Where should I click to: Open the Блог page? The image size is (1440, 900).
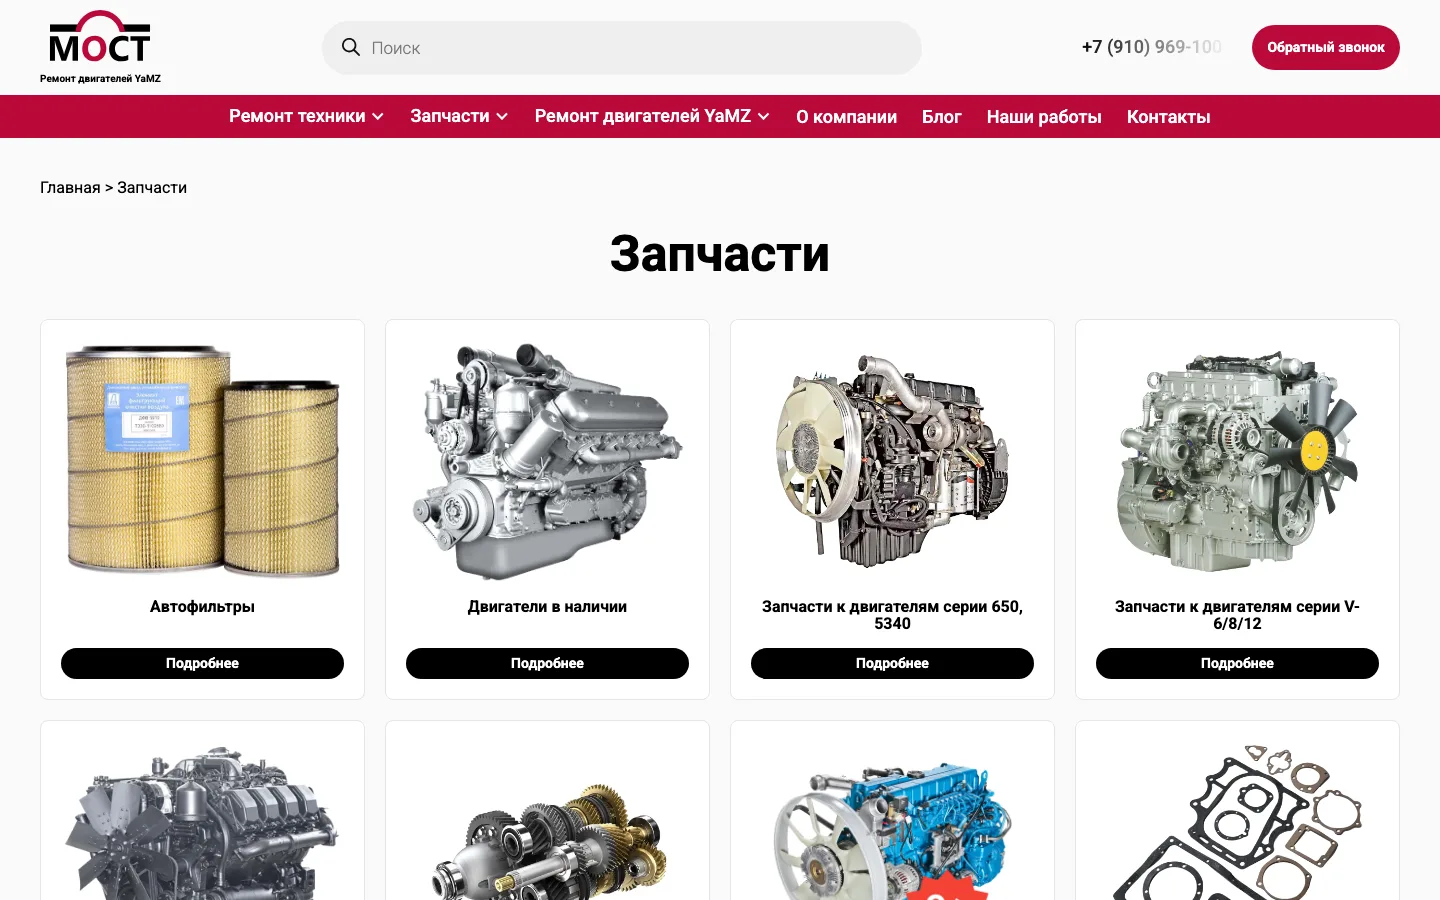tap(942, 117)
